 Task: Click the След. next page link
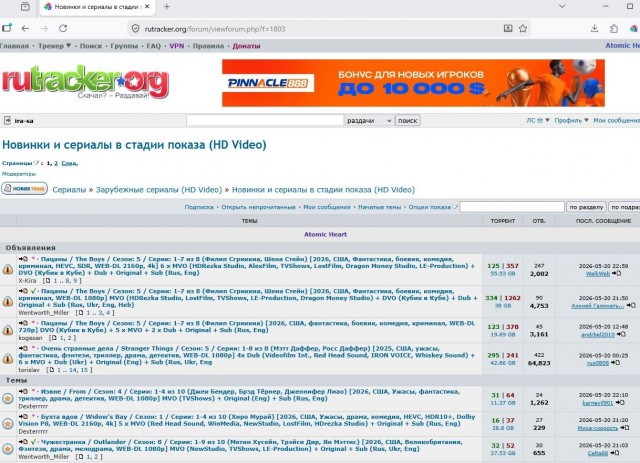point(69,163)
